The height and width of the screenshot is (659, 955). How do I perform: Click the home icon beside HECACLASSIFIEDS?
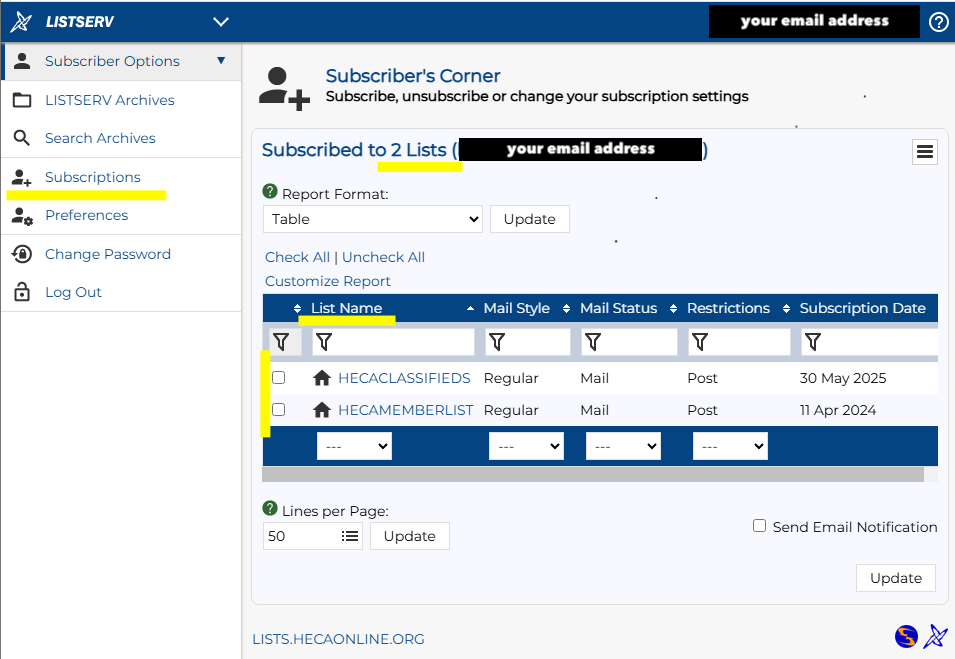tap(322, 378)
